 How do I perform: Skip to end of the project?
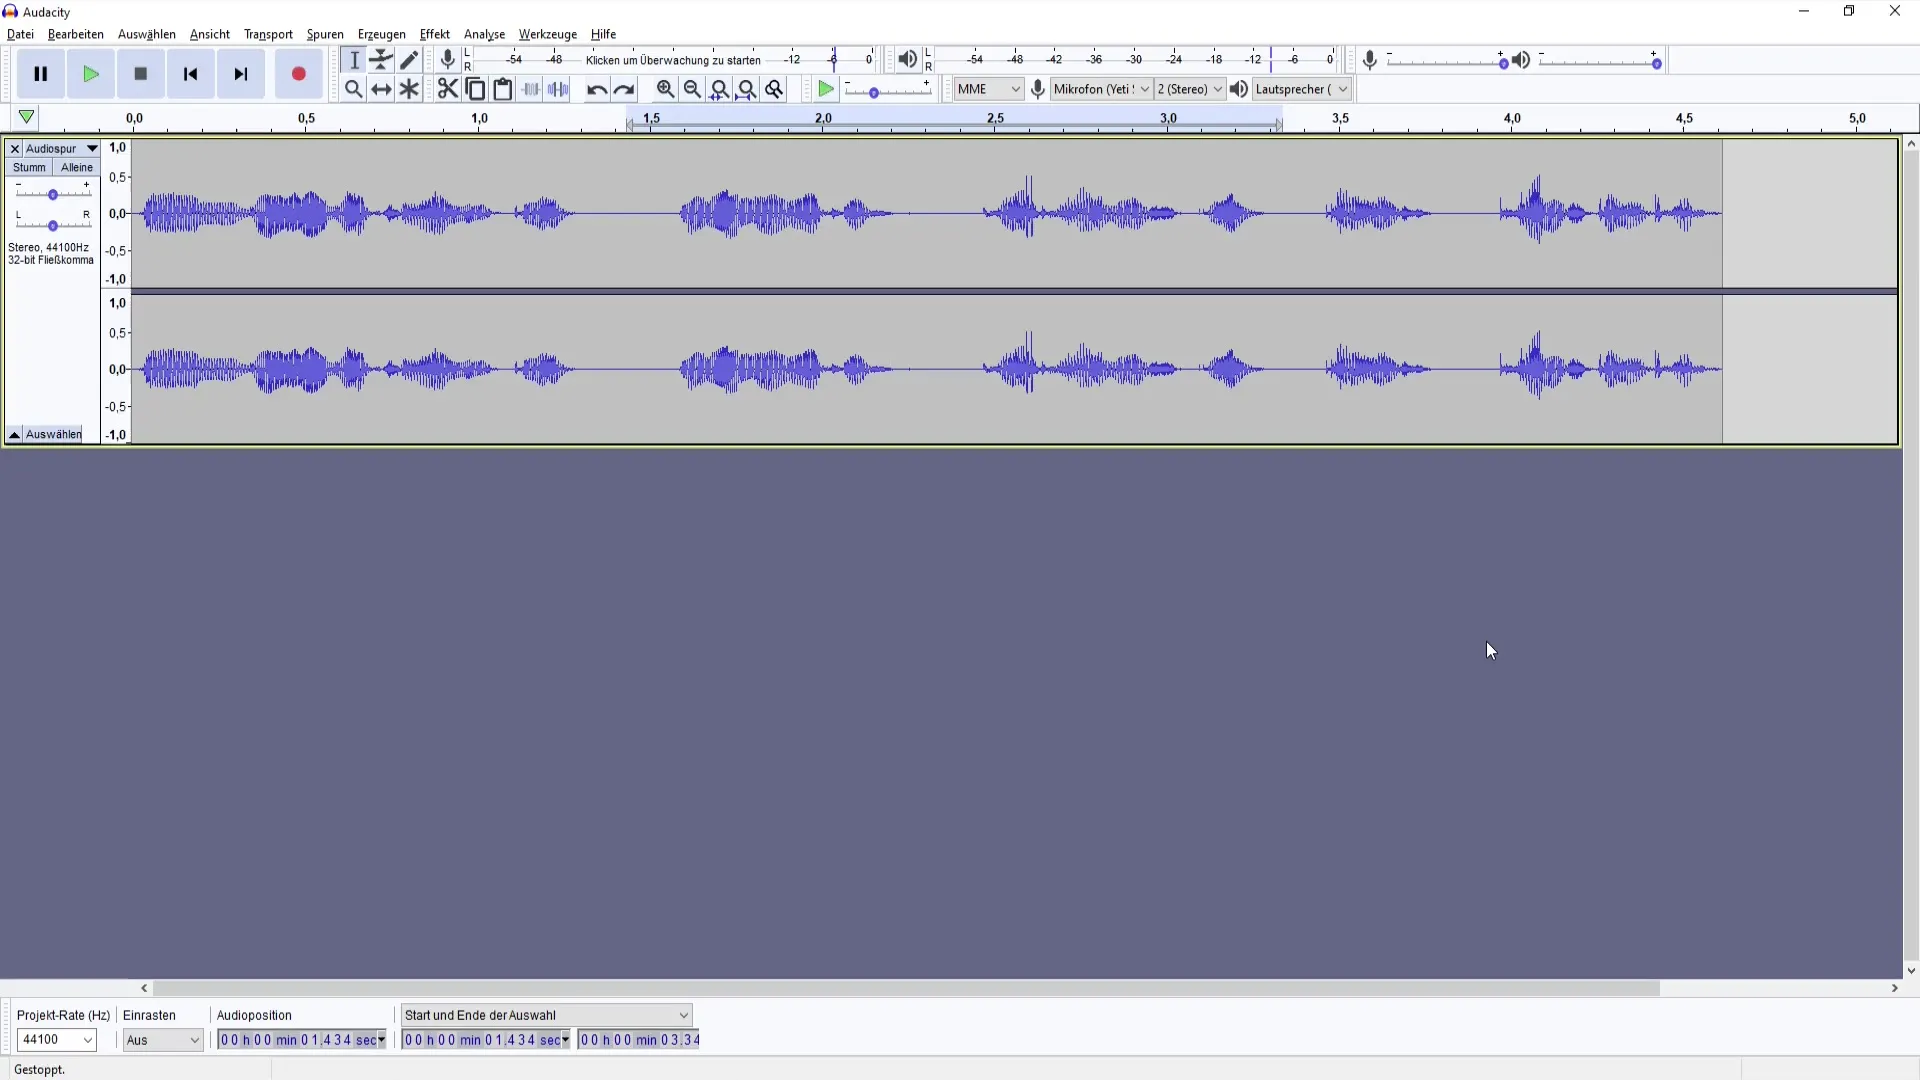click(241, 74)
